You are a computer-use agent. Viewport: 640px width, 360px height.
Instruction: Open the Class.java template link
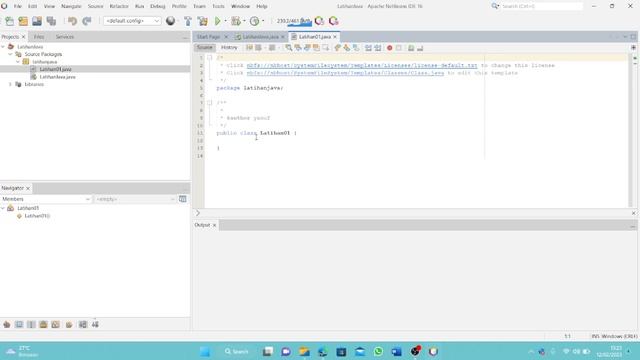tap(345, 73)
